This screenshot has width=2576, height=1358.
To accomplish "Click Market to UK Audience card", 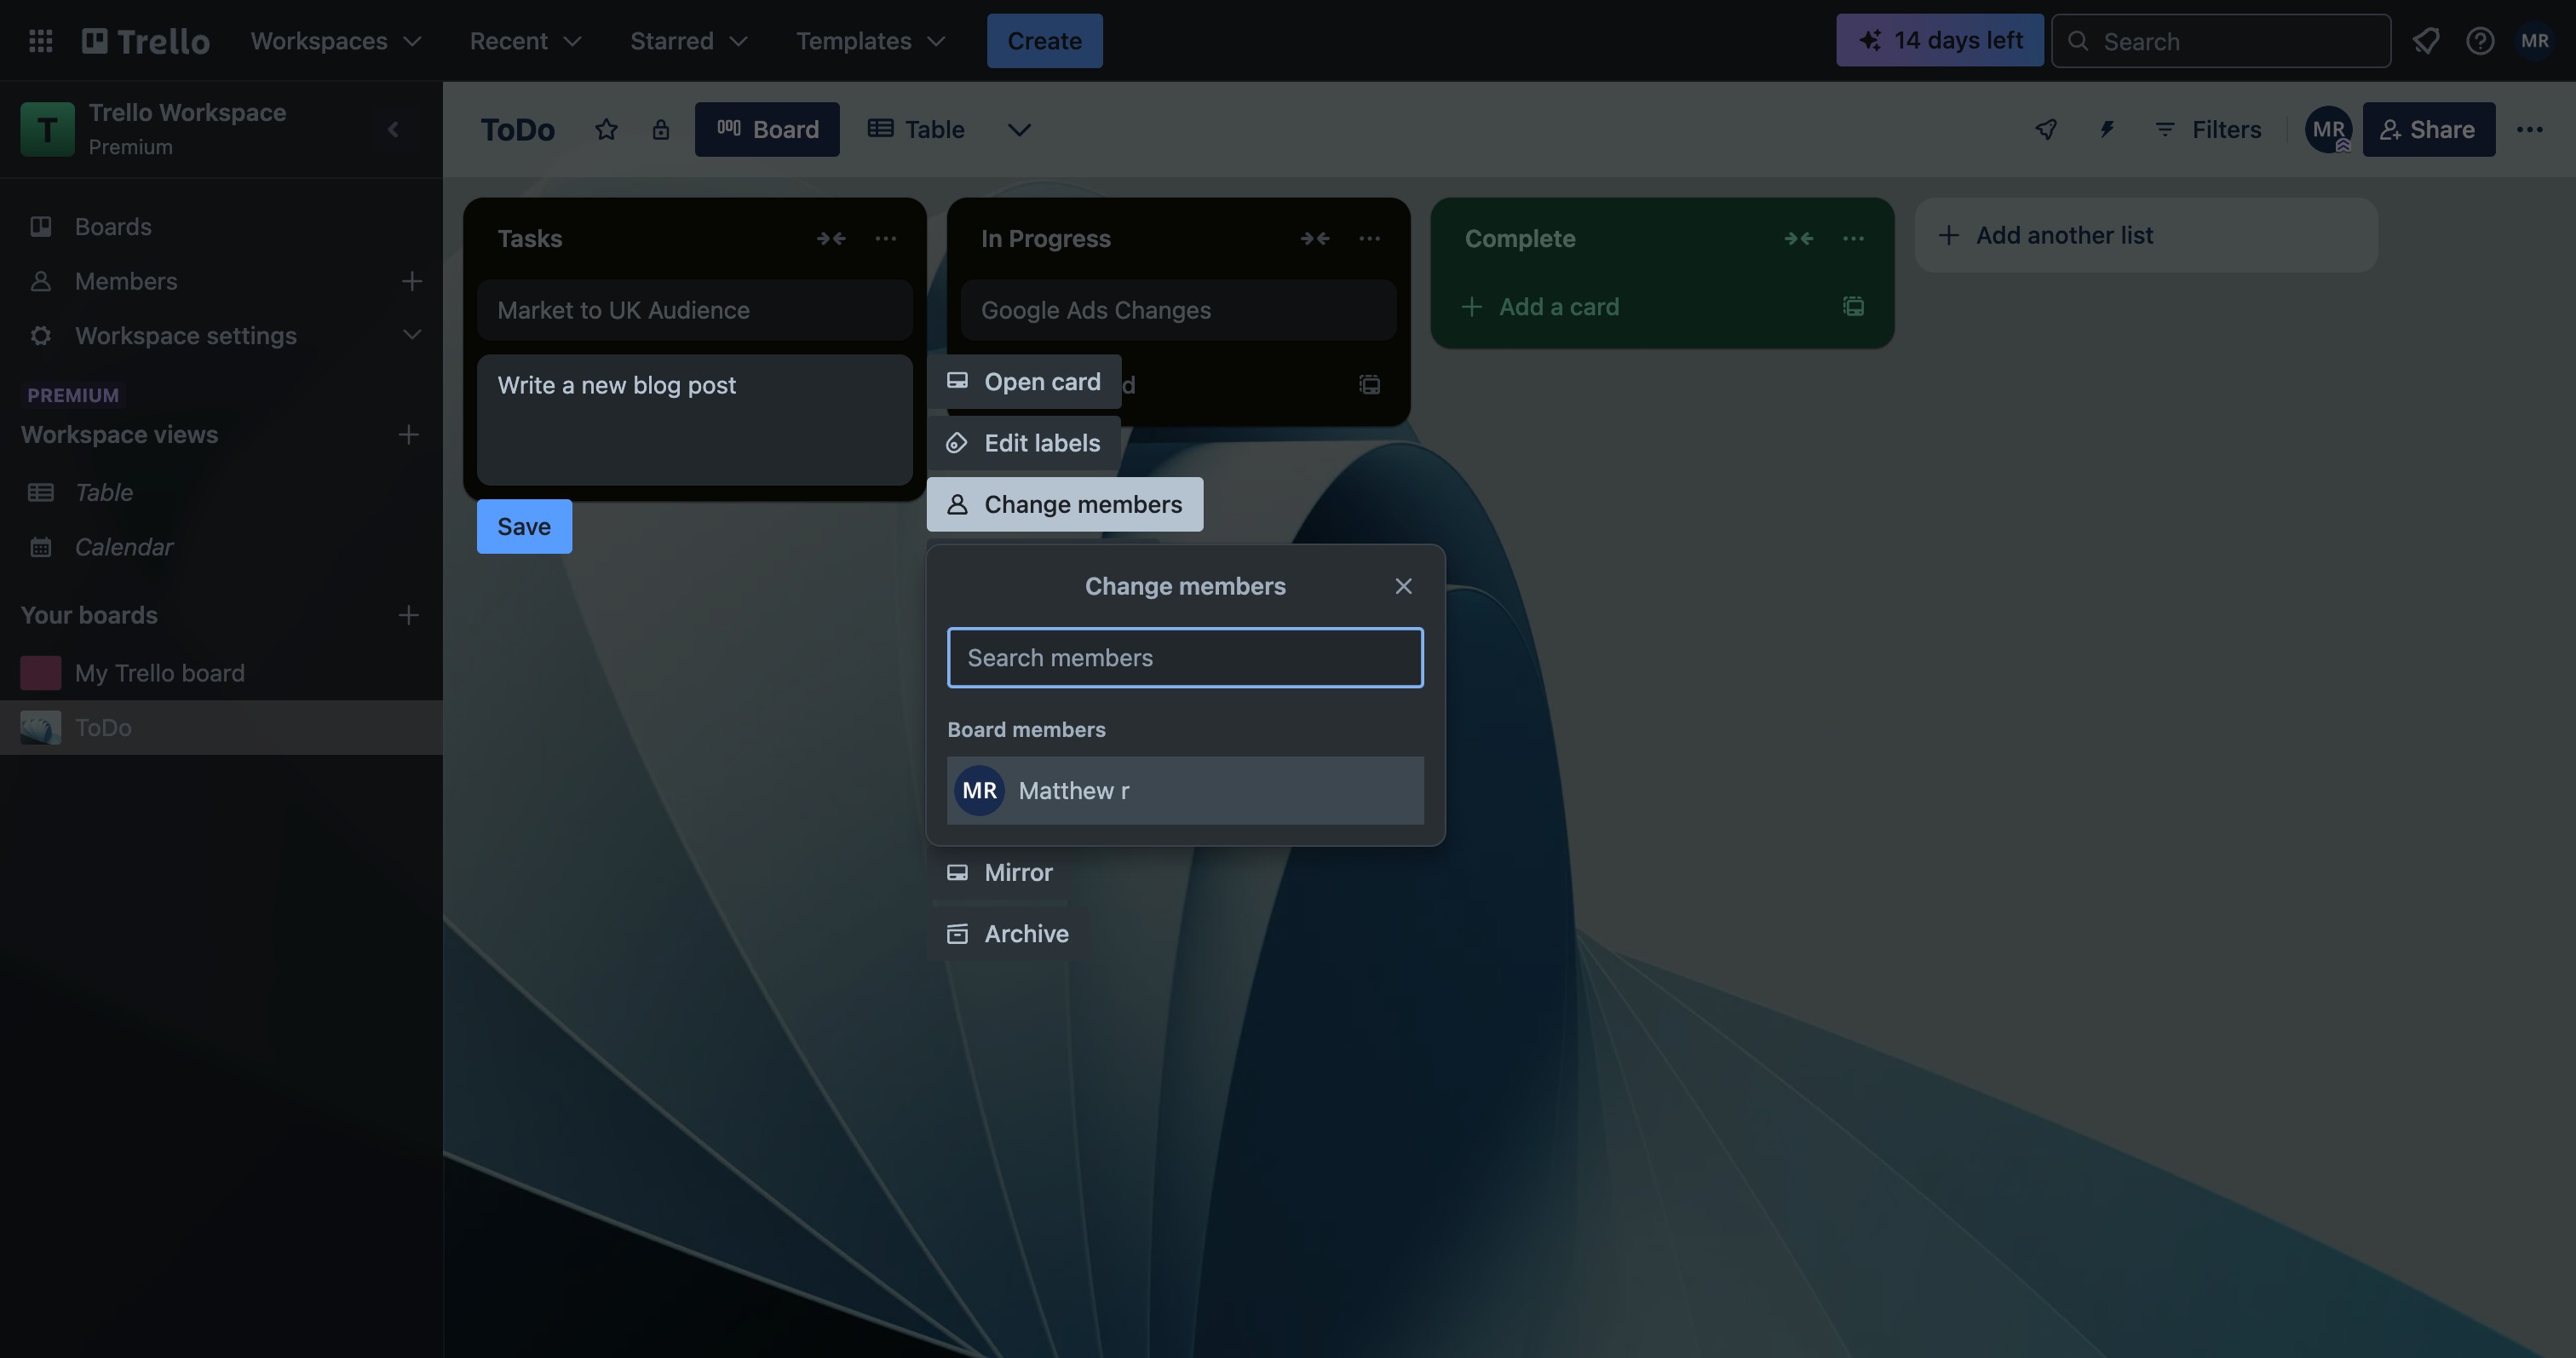I will click(x=694, y=310).
